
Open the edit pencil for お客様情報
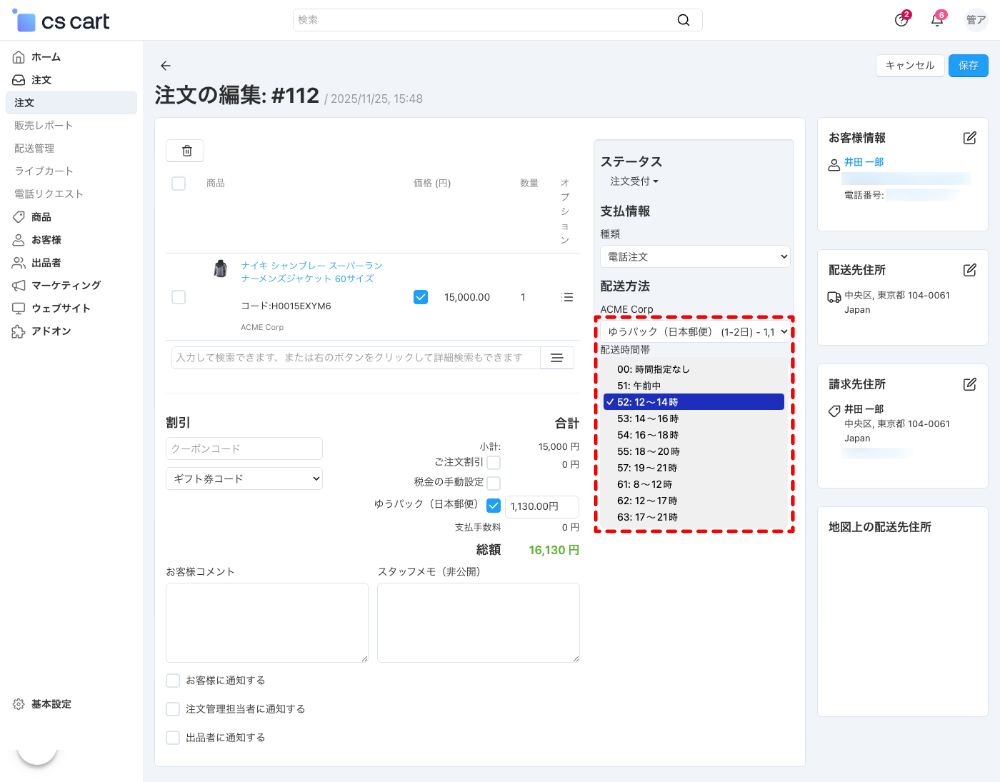pos(968,138)
